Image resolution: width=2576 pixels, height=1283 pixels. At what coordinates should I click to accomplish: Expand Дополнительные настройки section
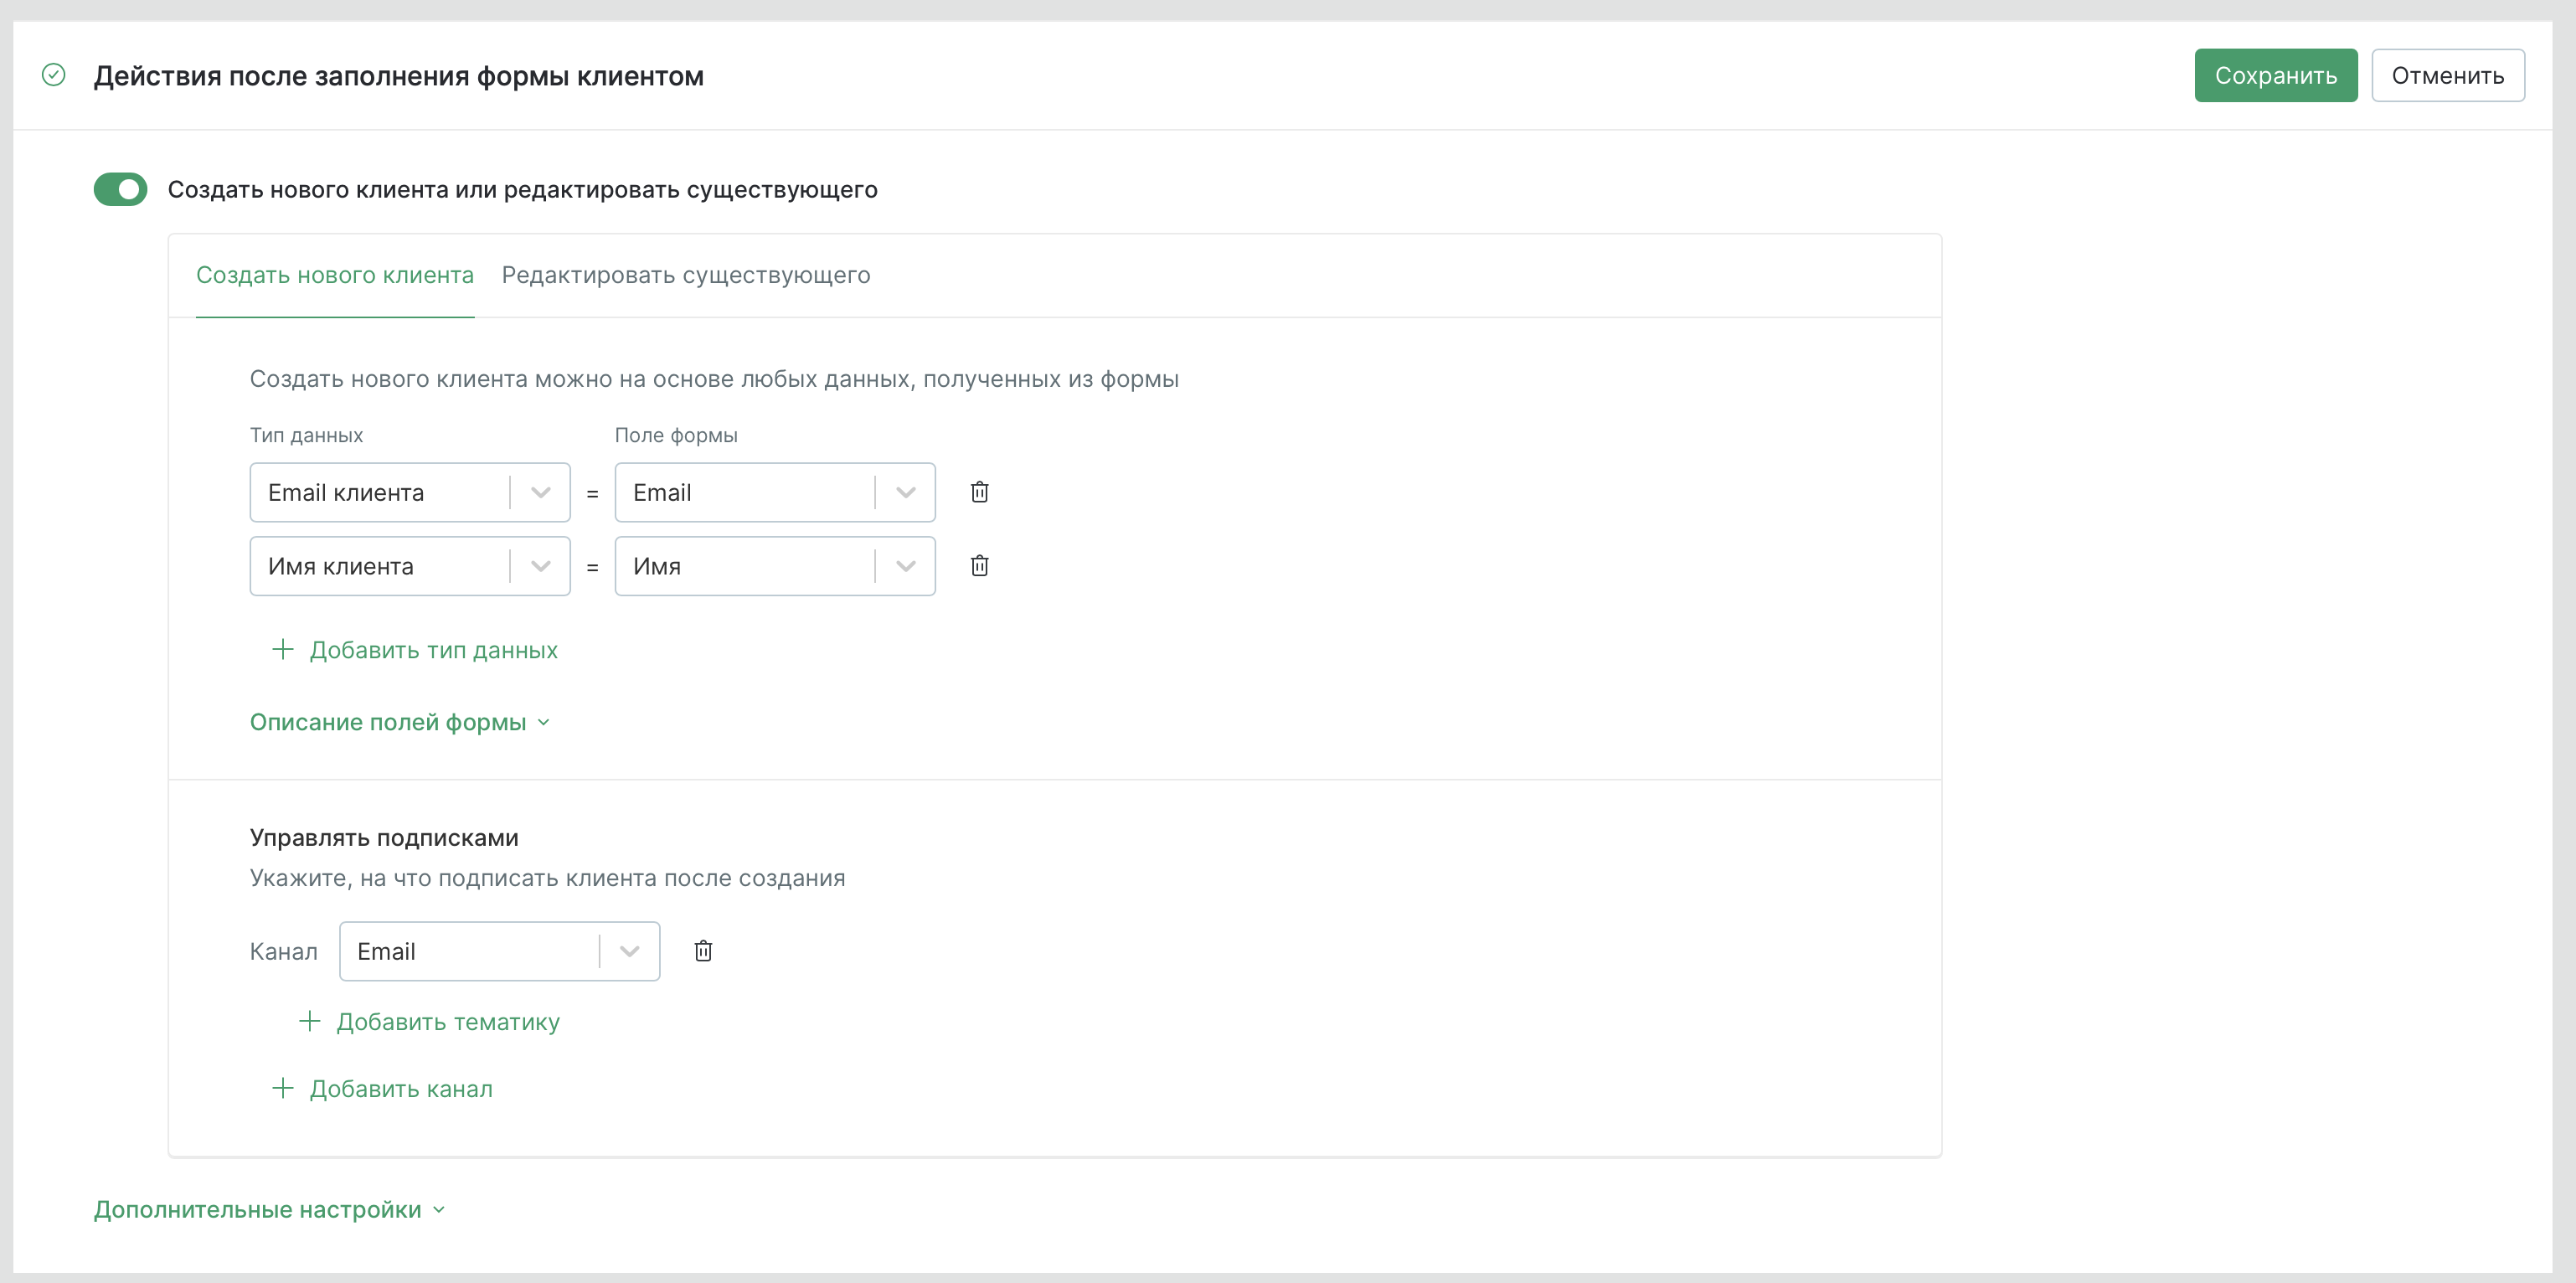point(270,1210)
